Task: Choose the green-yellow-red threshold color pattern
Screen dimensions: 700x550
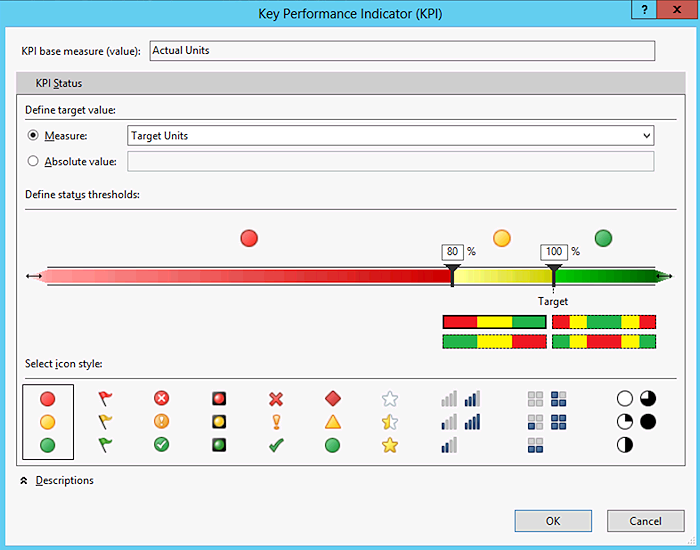Action: click(495, 342)
